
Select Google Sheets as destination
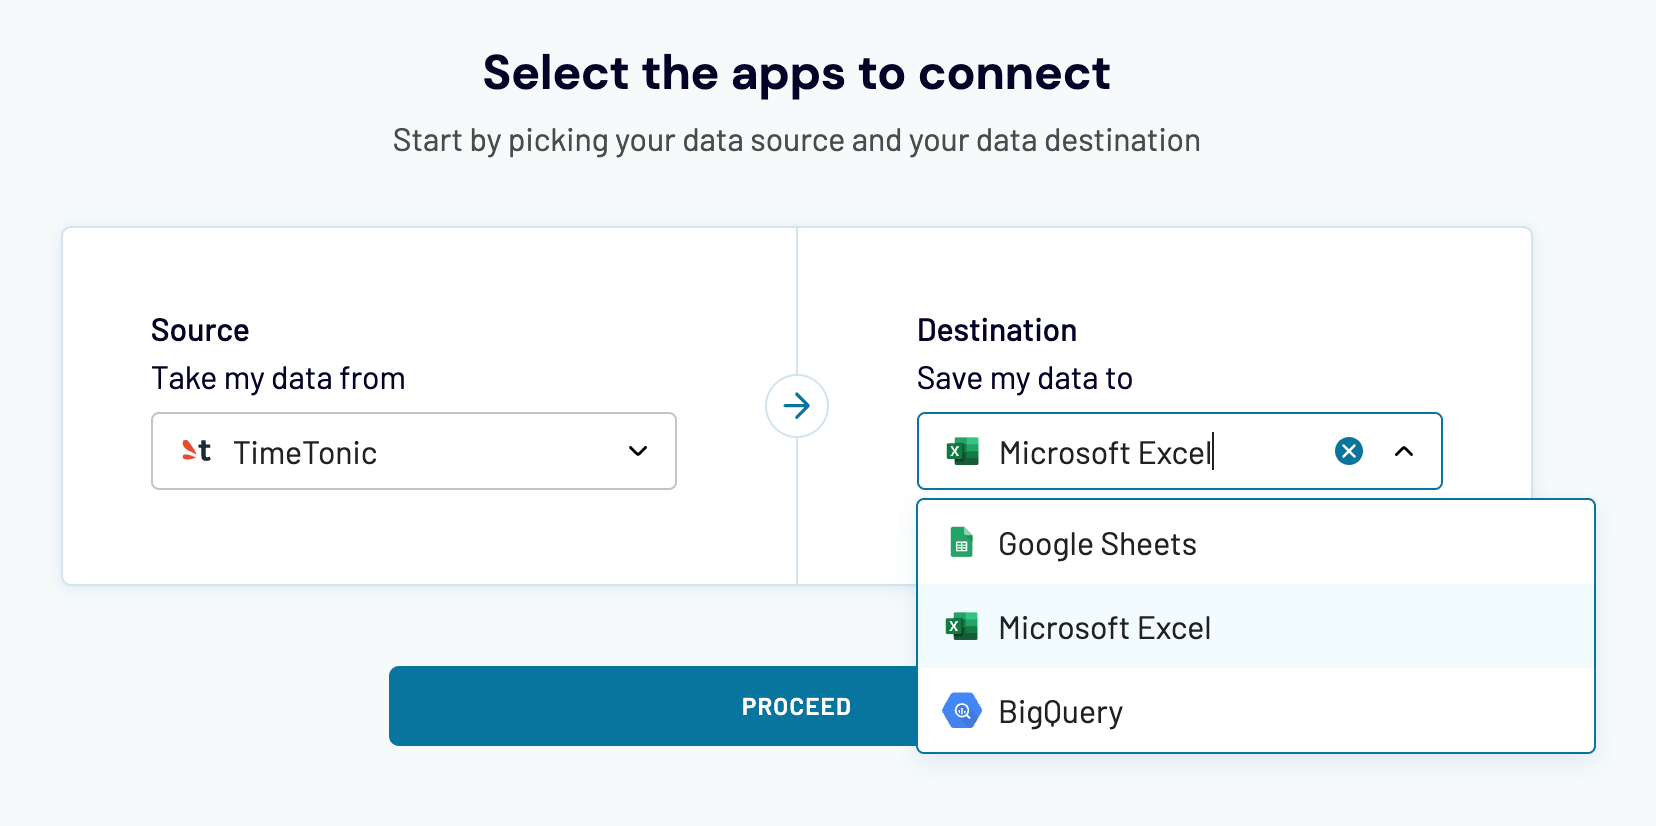click(x=1097, y=543)
